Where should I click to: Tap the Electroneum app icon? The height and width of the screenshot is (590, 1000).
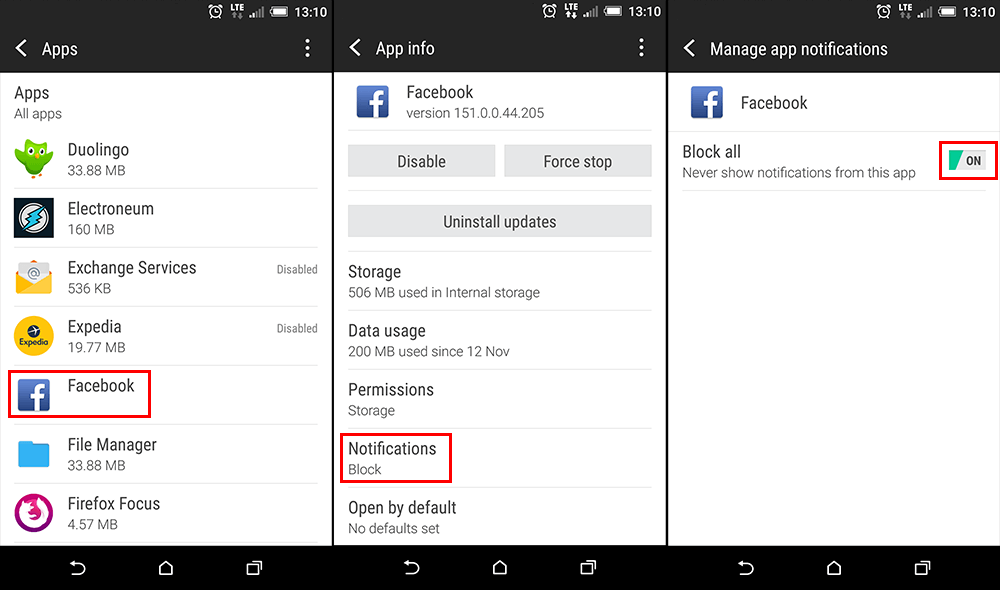34,218
